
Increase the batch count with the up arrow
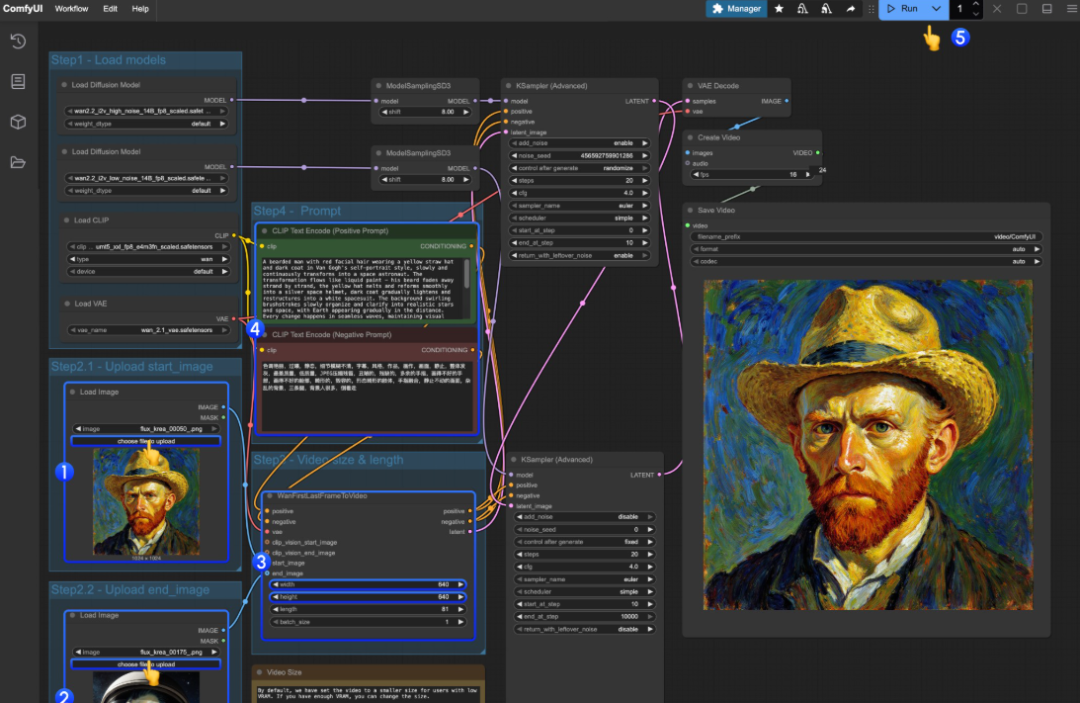[x=975, y=5]
